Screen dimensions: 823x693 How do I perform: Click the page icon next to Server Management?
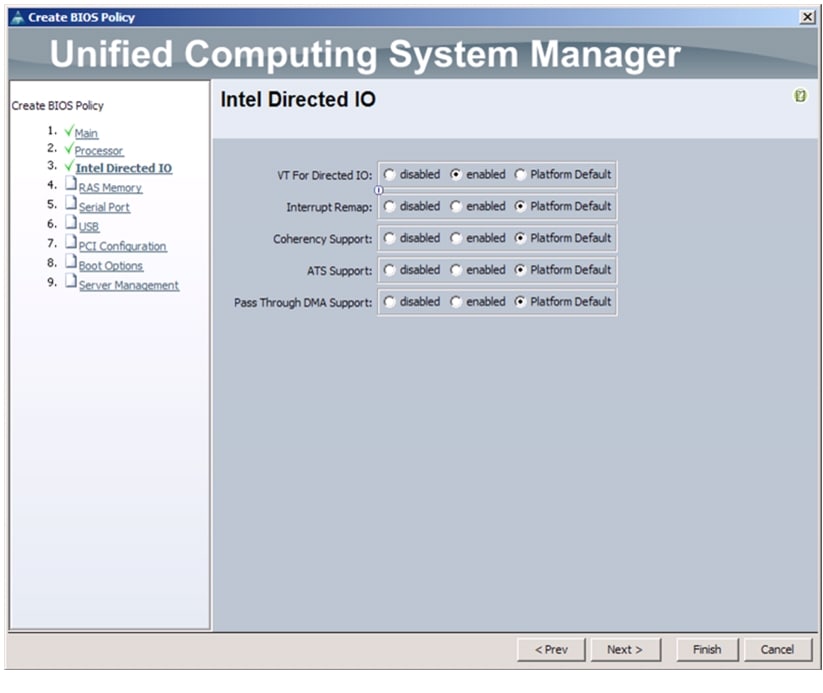pos(71,281)
